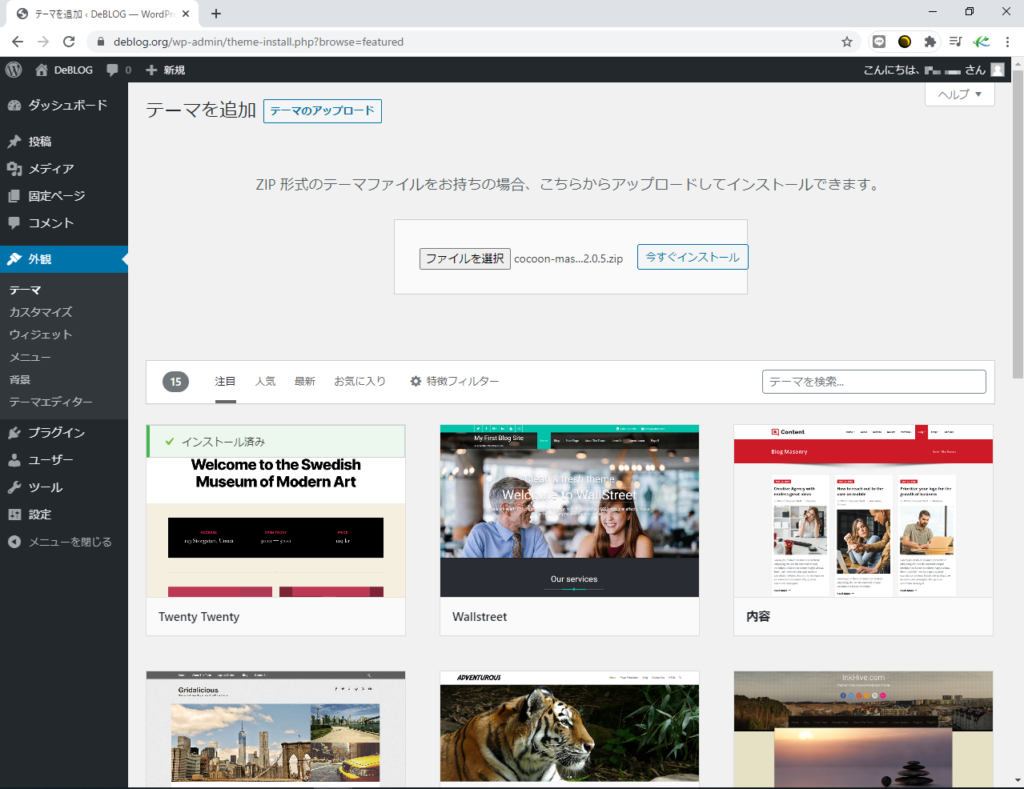
Task: Reload the page in browser
Action: [x=69, y=42]
